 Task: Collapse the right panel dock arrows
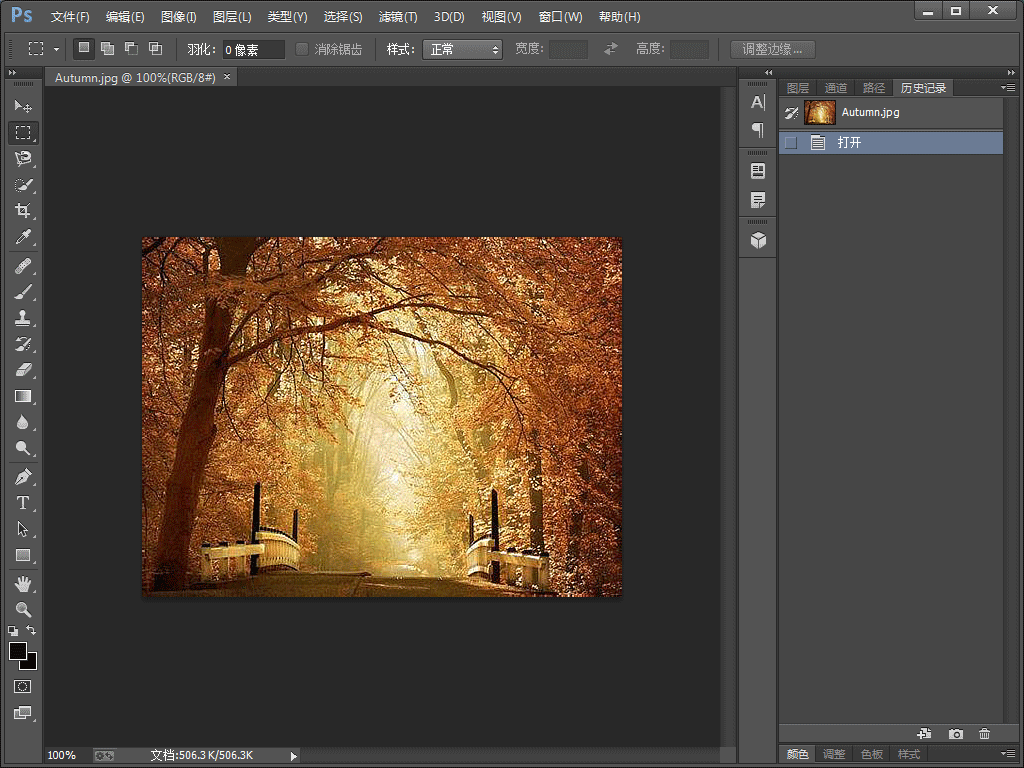point(1011,72)
